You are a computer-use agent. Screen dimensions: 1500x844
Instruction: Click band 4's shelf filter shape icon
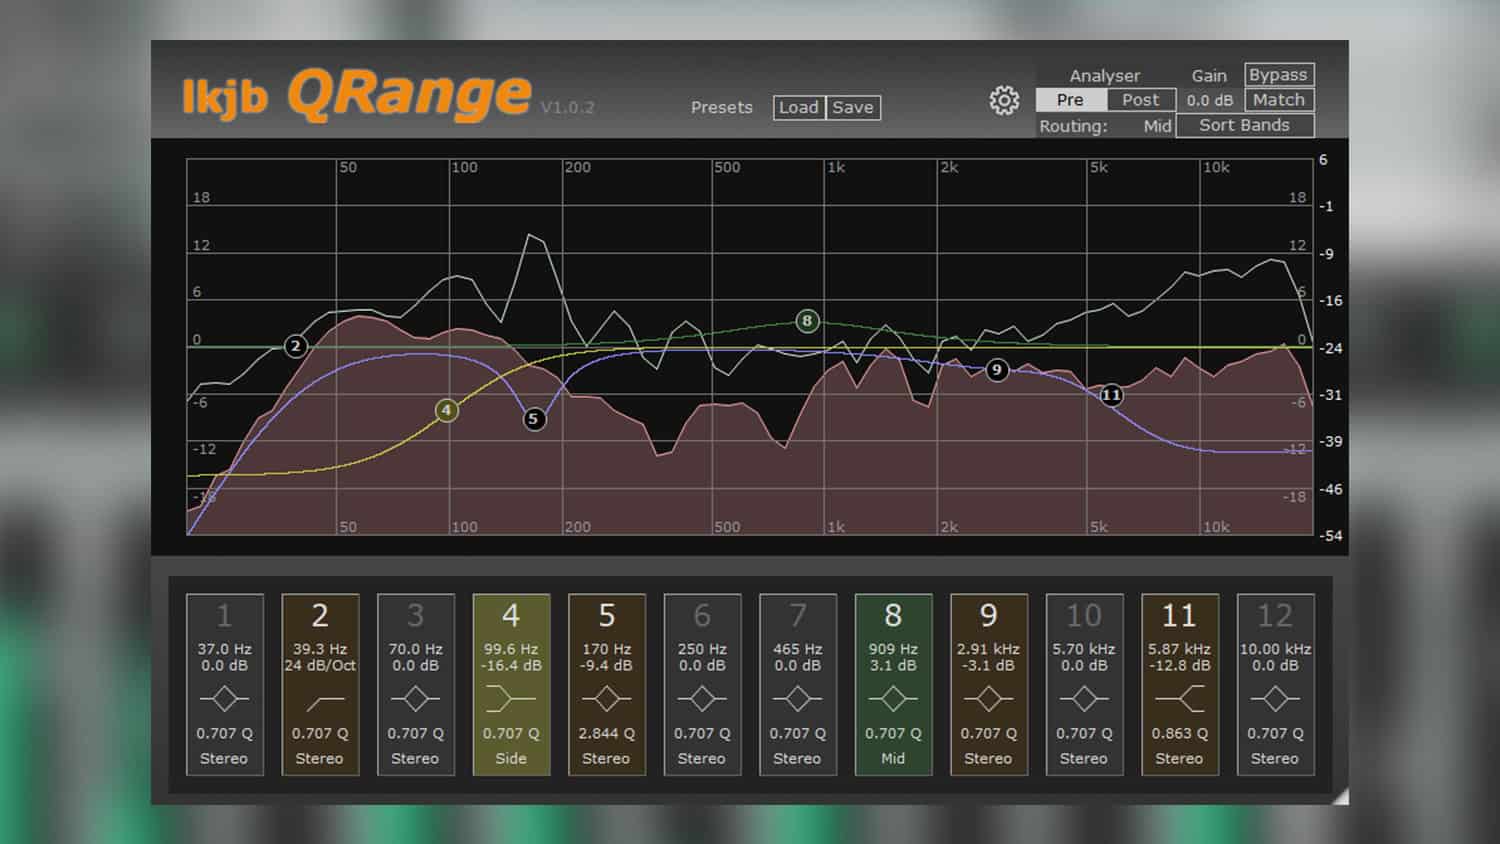511,698
